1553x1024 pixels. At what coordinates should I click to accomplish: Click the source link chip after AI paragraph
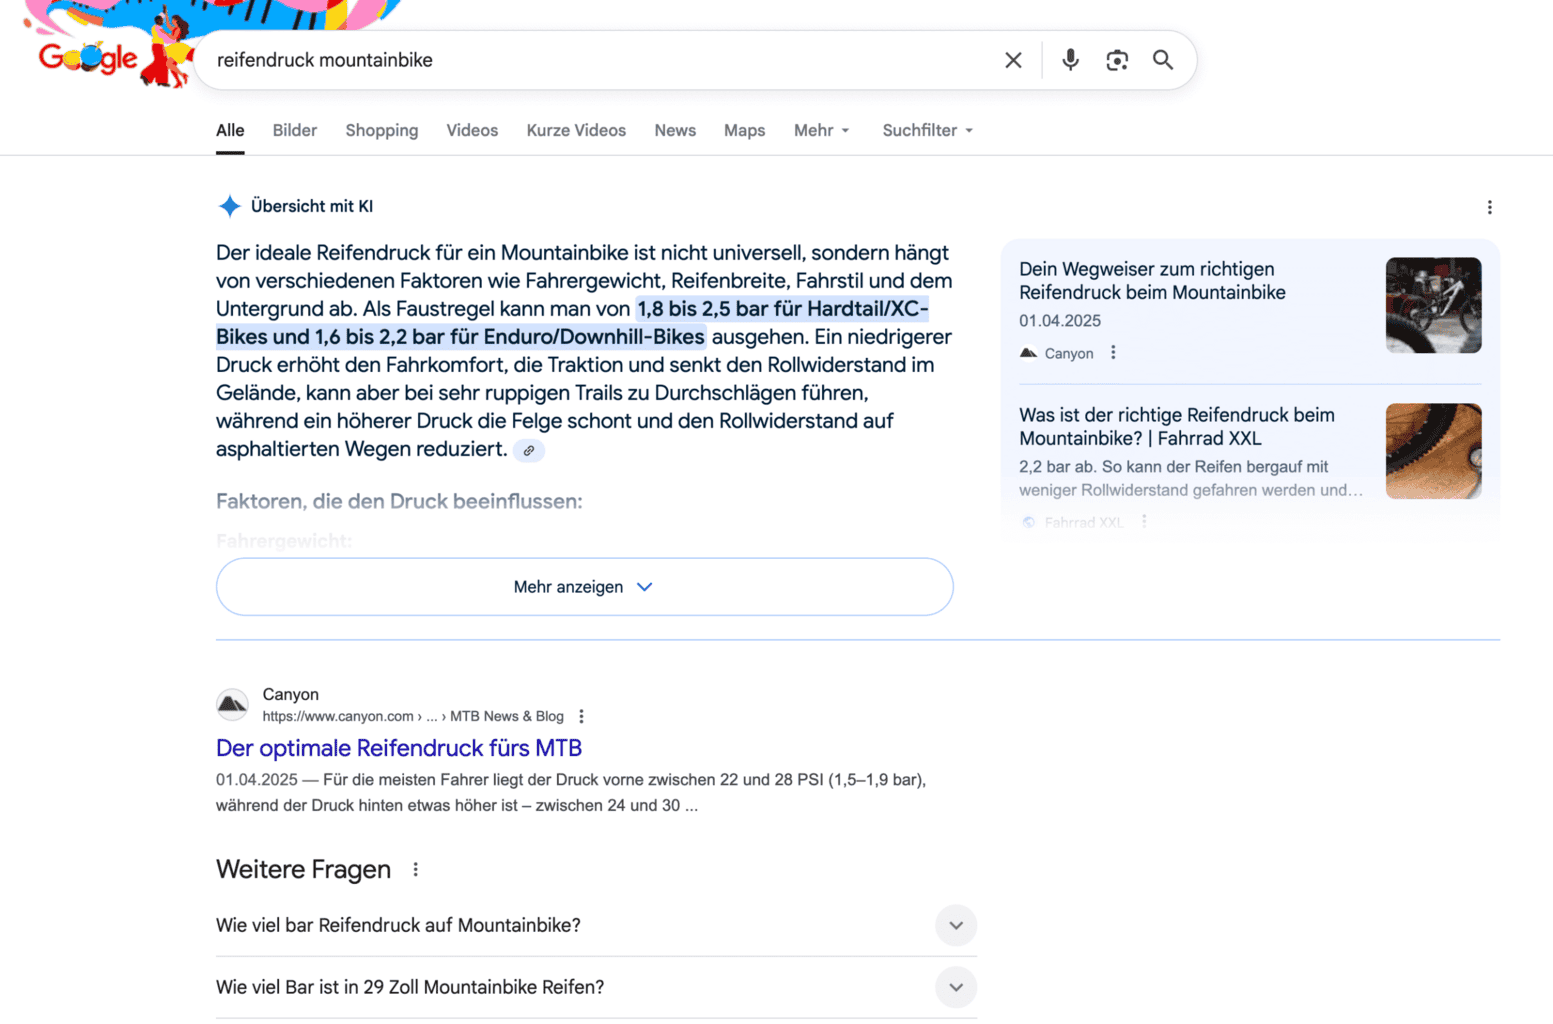[529, 451]
